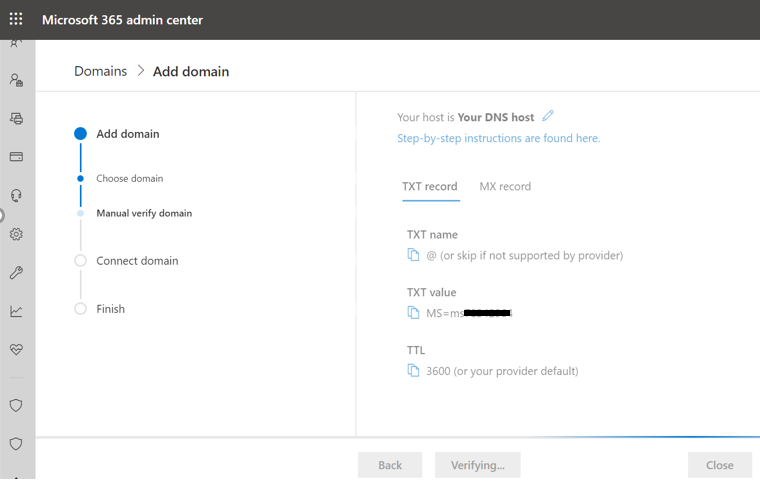Image resolution: width=760 pixels, height=483 pixels.
Task: Open the step-by-step instructions link
Action: point(498,138)
